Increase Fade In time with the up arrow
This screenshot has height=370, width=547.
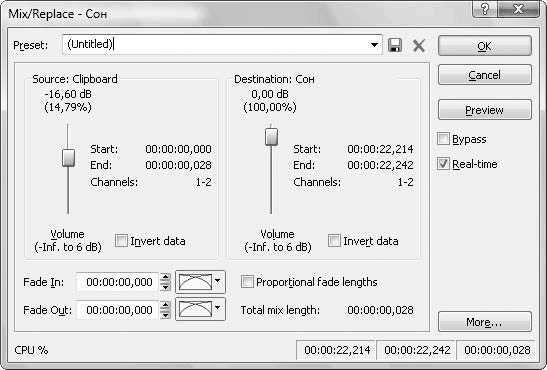165,278
